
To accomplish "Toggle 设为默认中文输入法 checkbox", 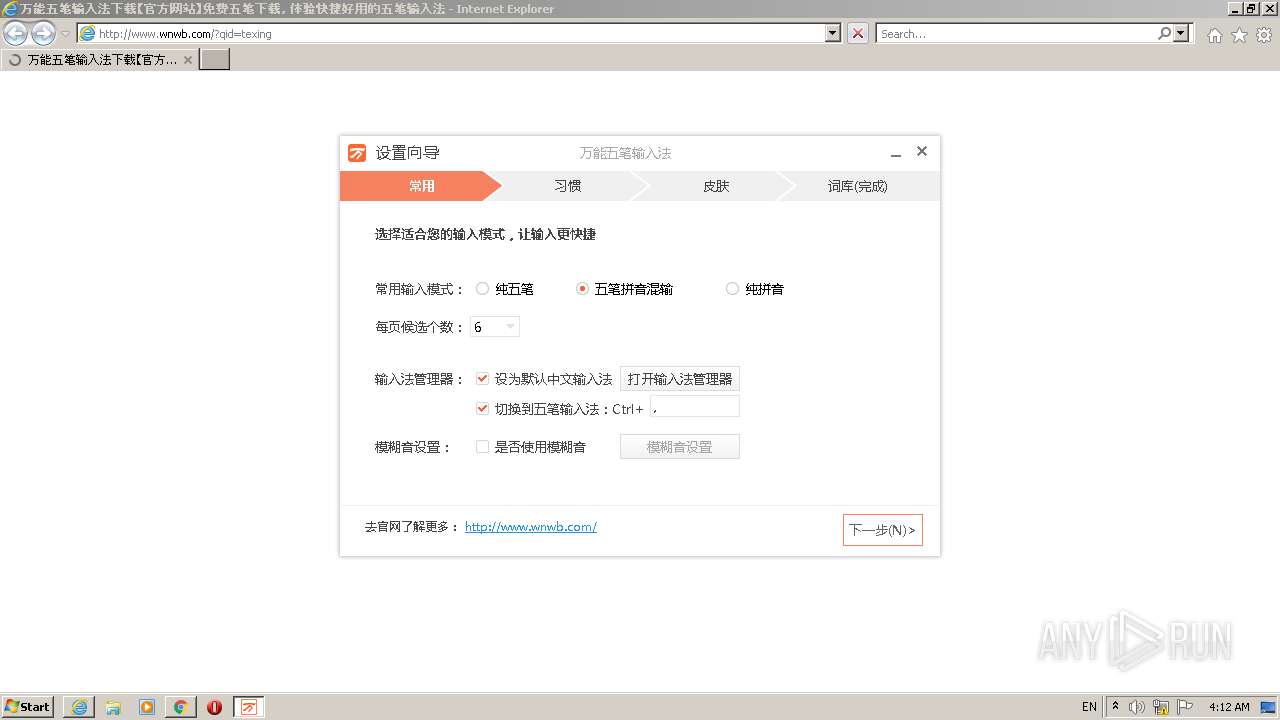I will pyautogui.click(x=482, y=379).
